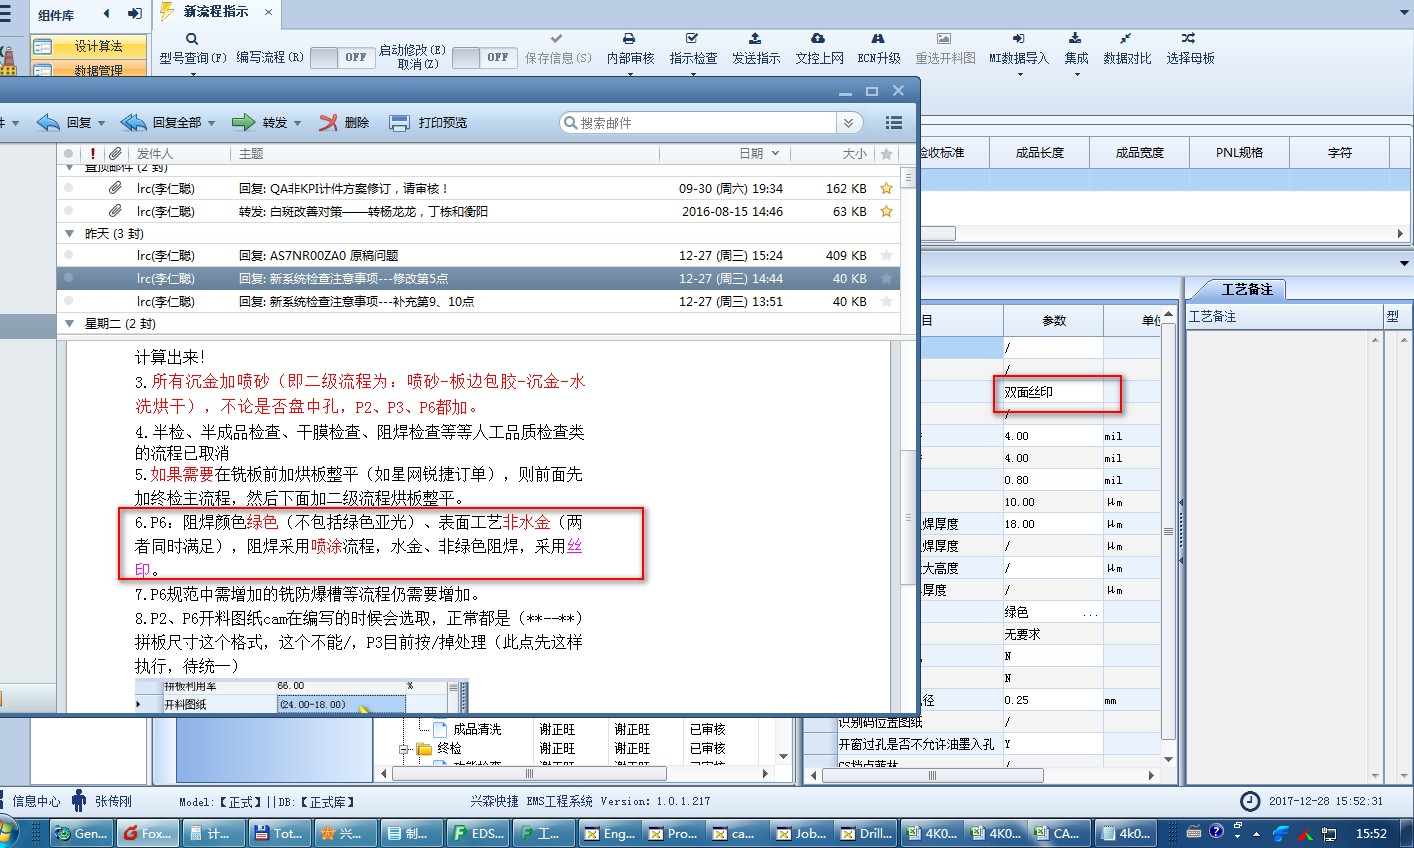Click 大小 column header in mail list
This screenshot has width=1414, height=848.
click(x=854, y=153)
